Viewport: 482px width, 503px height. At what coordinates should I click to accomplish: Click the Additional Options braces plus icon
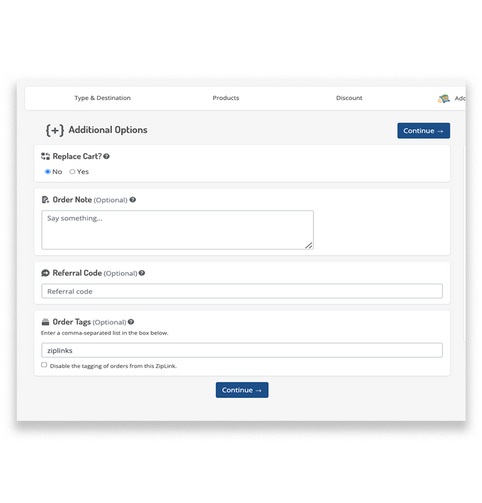pos(55,130)
